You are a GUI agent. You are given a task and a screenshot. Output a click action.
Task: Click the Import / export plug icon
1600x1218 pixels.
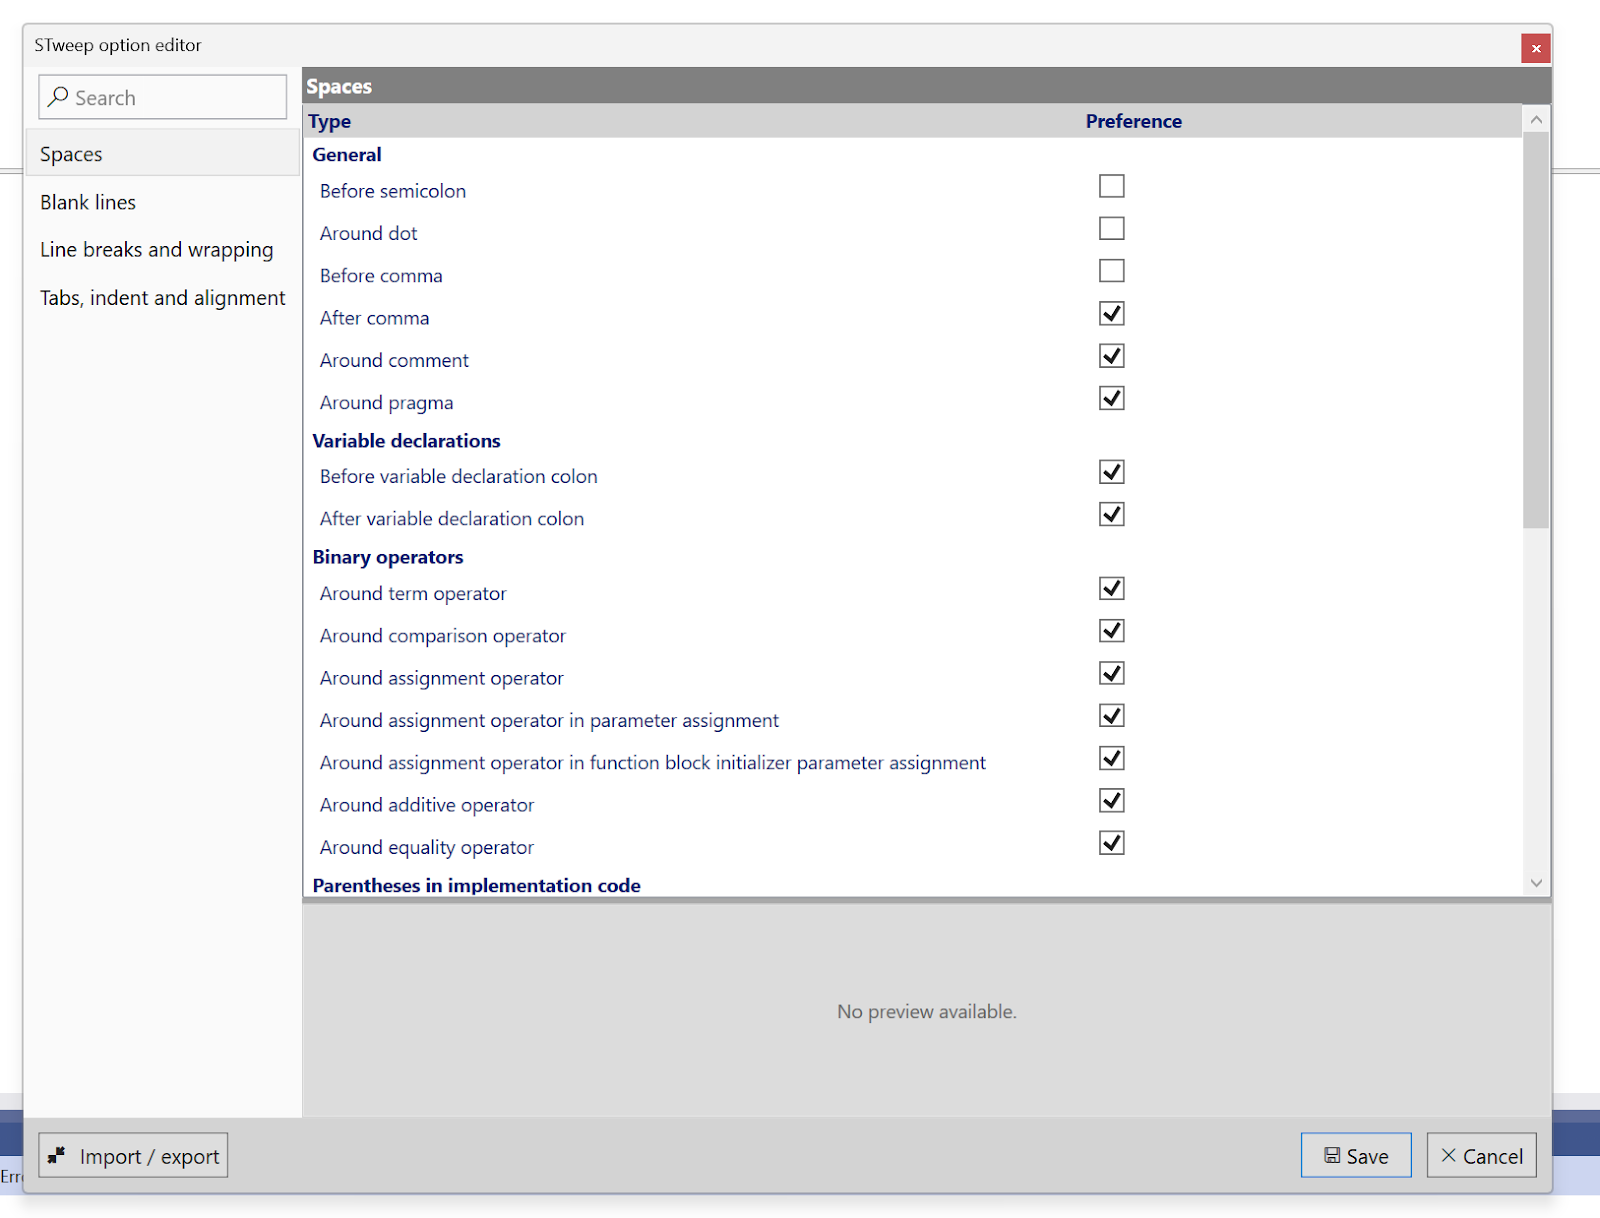click(57, 1155)
